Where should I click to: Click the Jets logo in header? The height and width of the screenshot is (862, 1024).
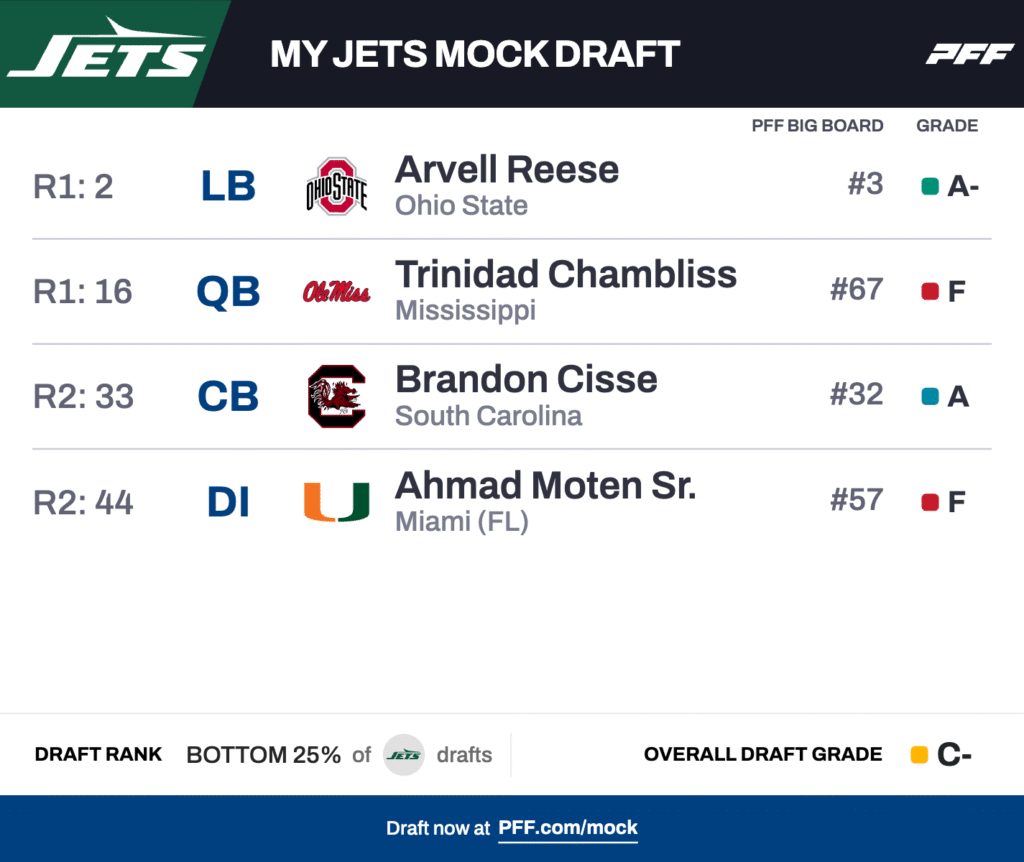[x=106, y=52]
